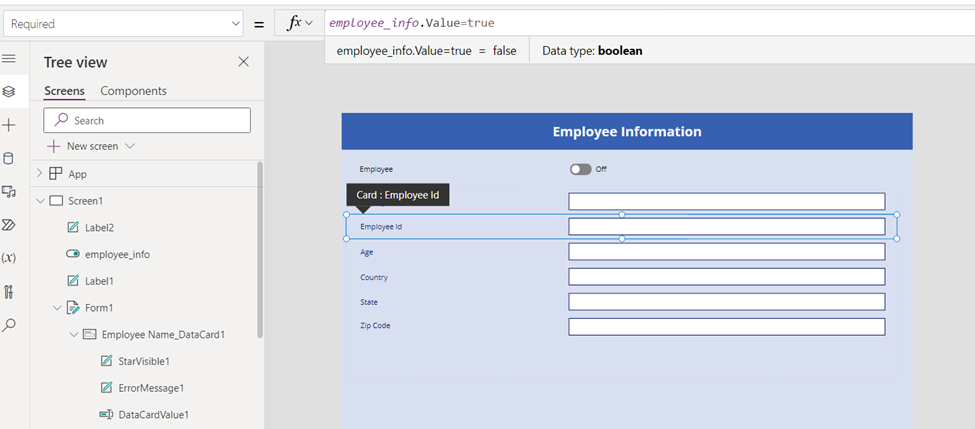Click the Tree view Search field
This screenshot has height=429, width=975.
coord(147,120)
